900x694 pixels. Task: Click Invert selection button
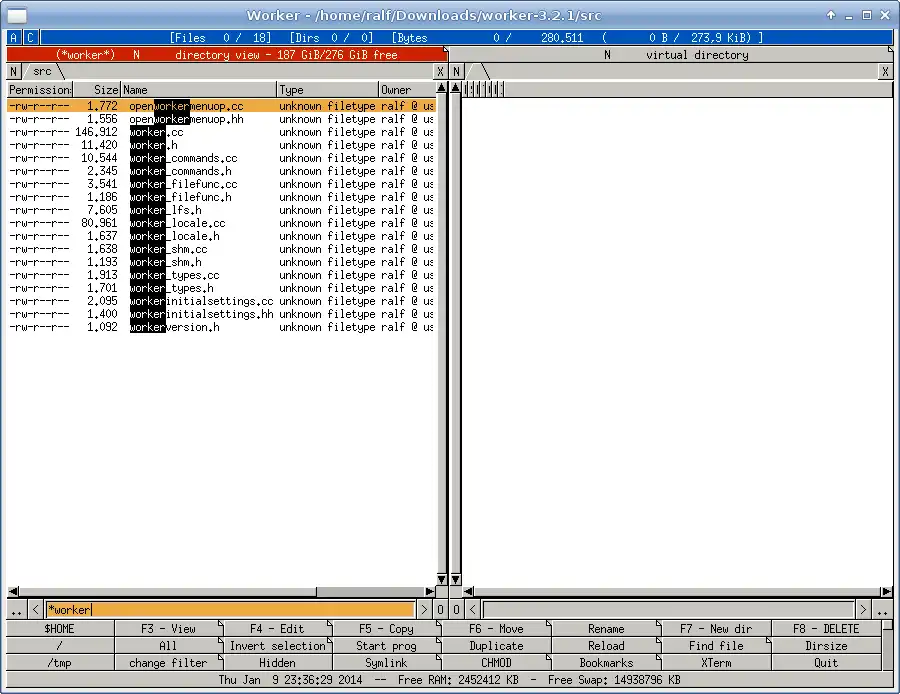click(x=278, y=646)
